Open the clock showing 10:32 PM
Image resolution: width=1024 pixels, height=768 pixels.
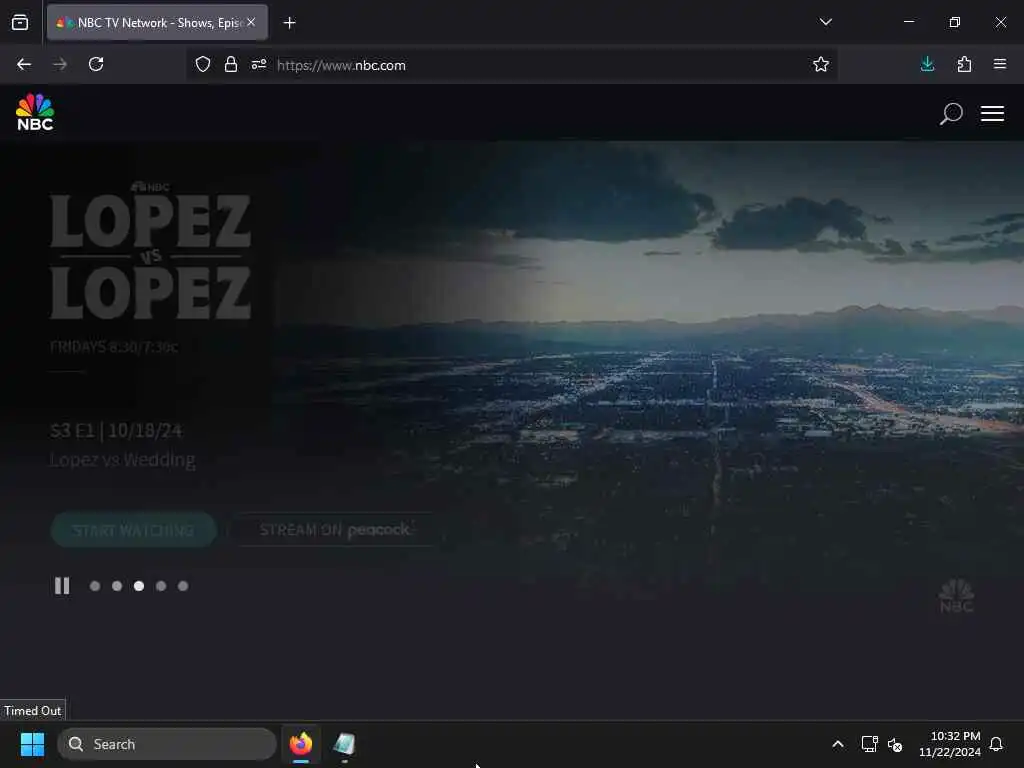(x=950, y=744)
